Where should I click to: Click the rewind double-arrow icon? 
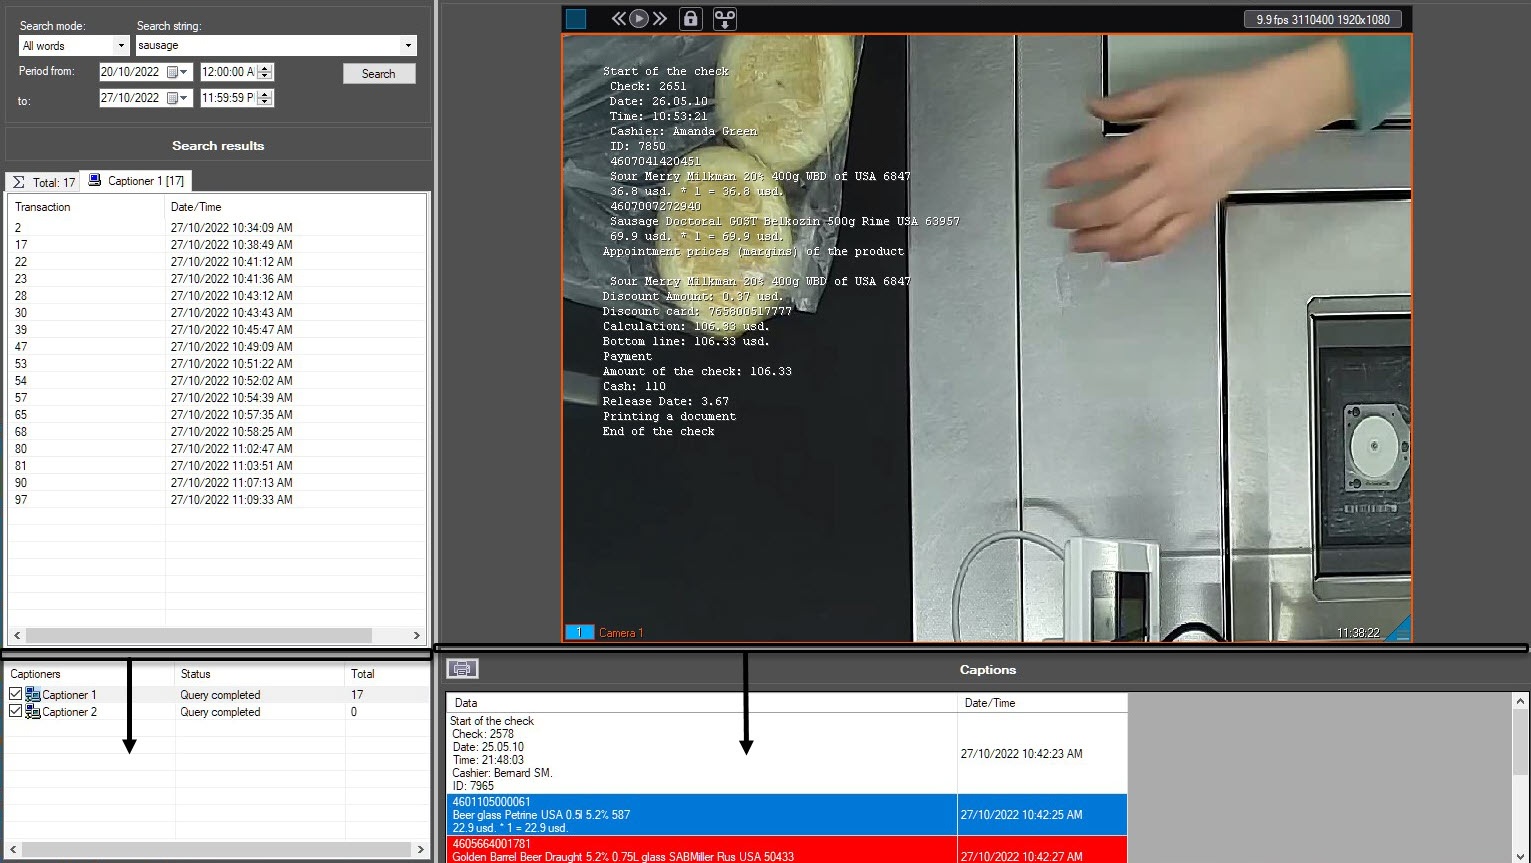coord(619,19)
